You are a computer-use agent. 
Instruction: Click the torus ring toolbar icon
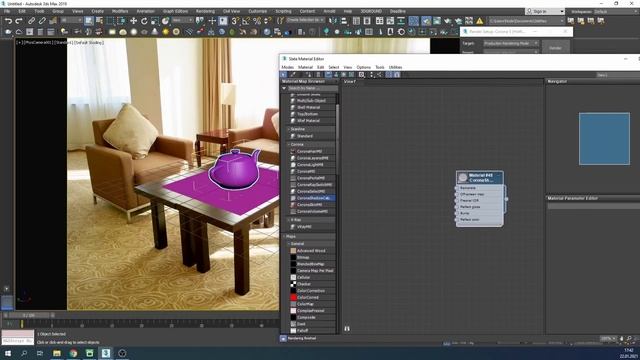pyautogui.click(x=176, y=32)
